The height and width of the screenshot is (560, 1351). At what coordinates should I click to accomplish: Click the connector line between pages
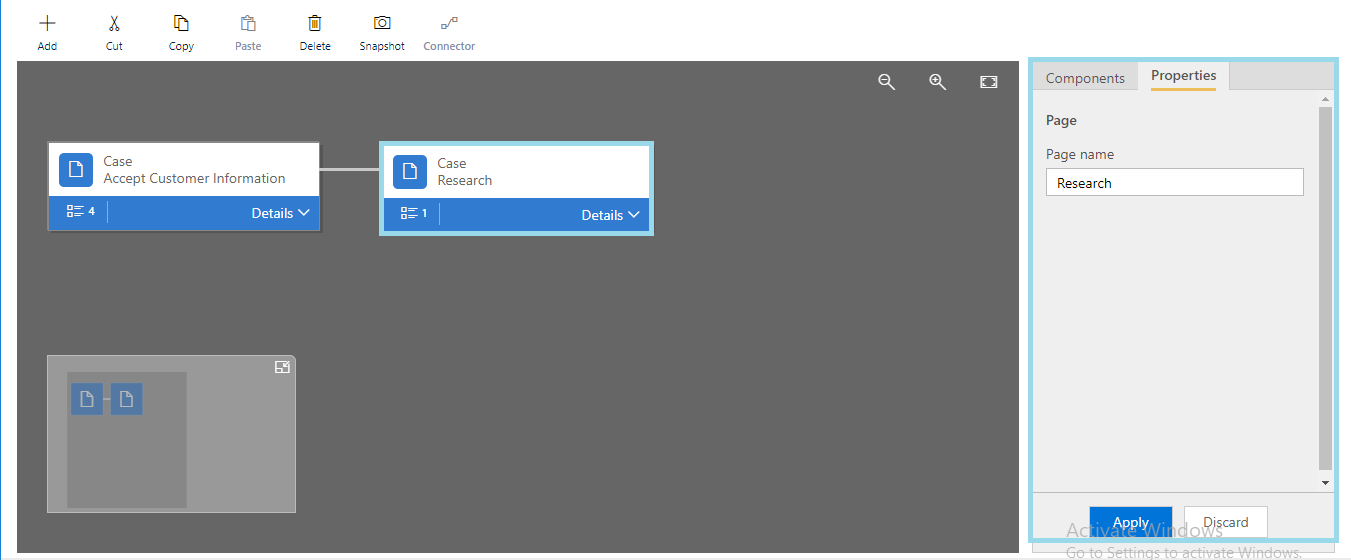click(x=350, y=169)
